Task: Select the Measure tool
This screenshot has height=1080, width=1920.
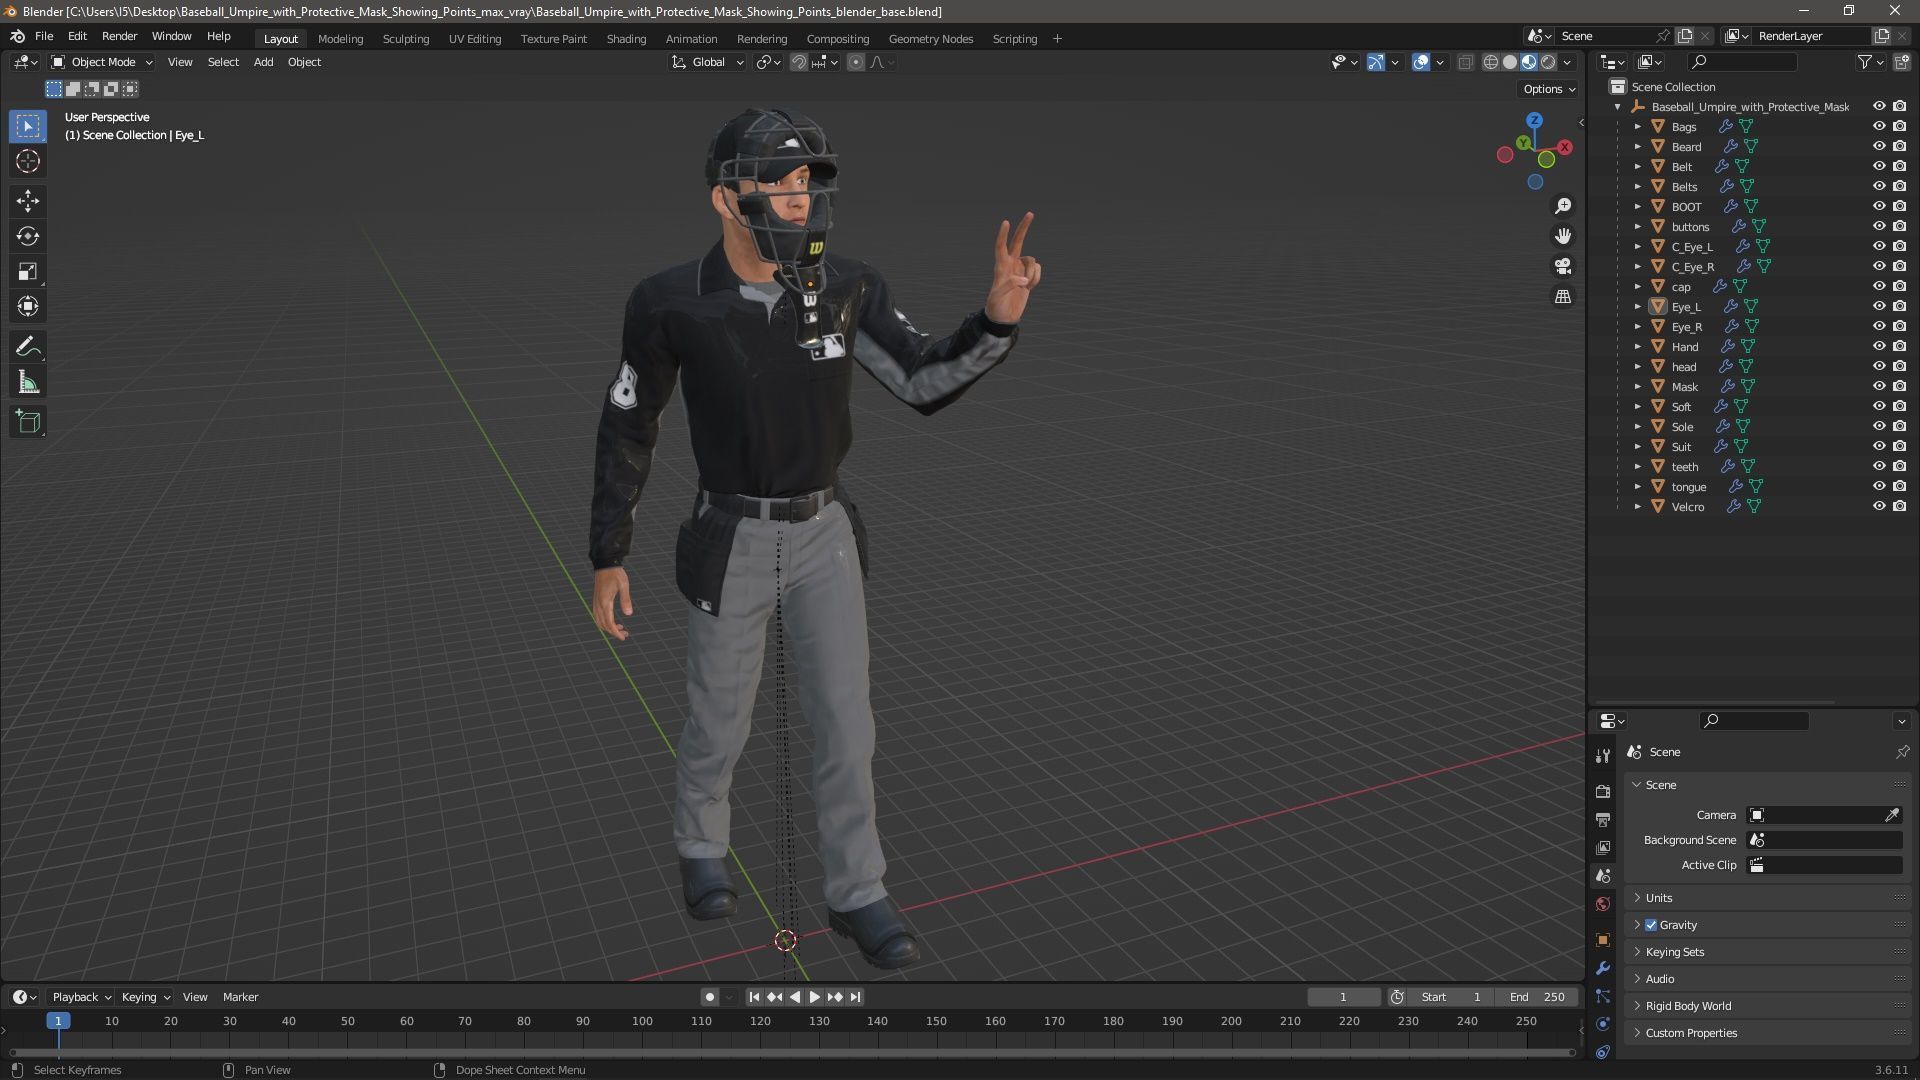Action: [x=28, y=383]
